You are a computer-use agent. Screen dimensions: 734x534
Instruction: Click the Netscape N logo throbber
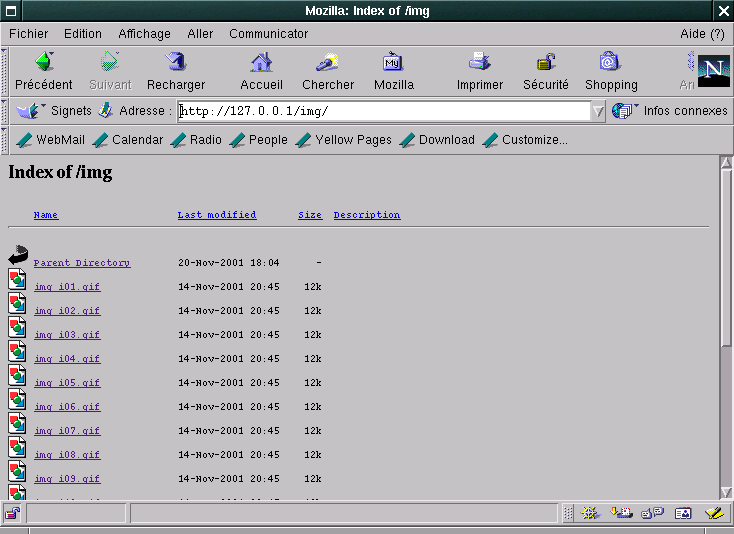click(712, 69)
